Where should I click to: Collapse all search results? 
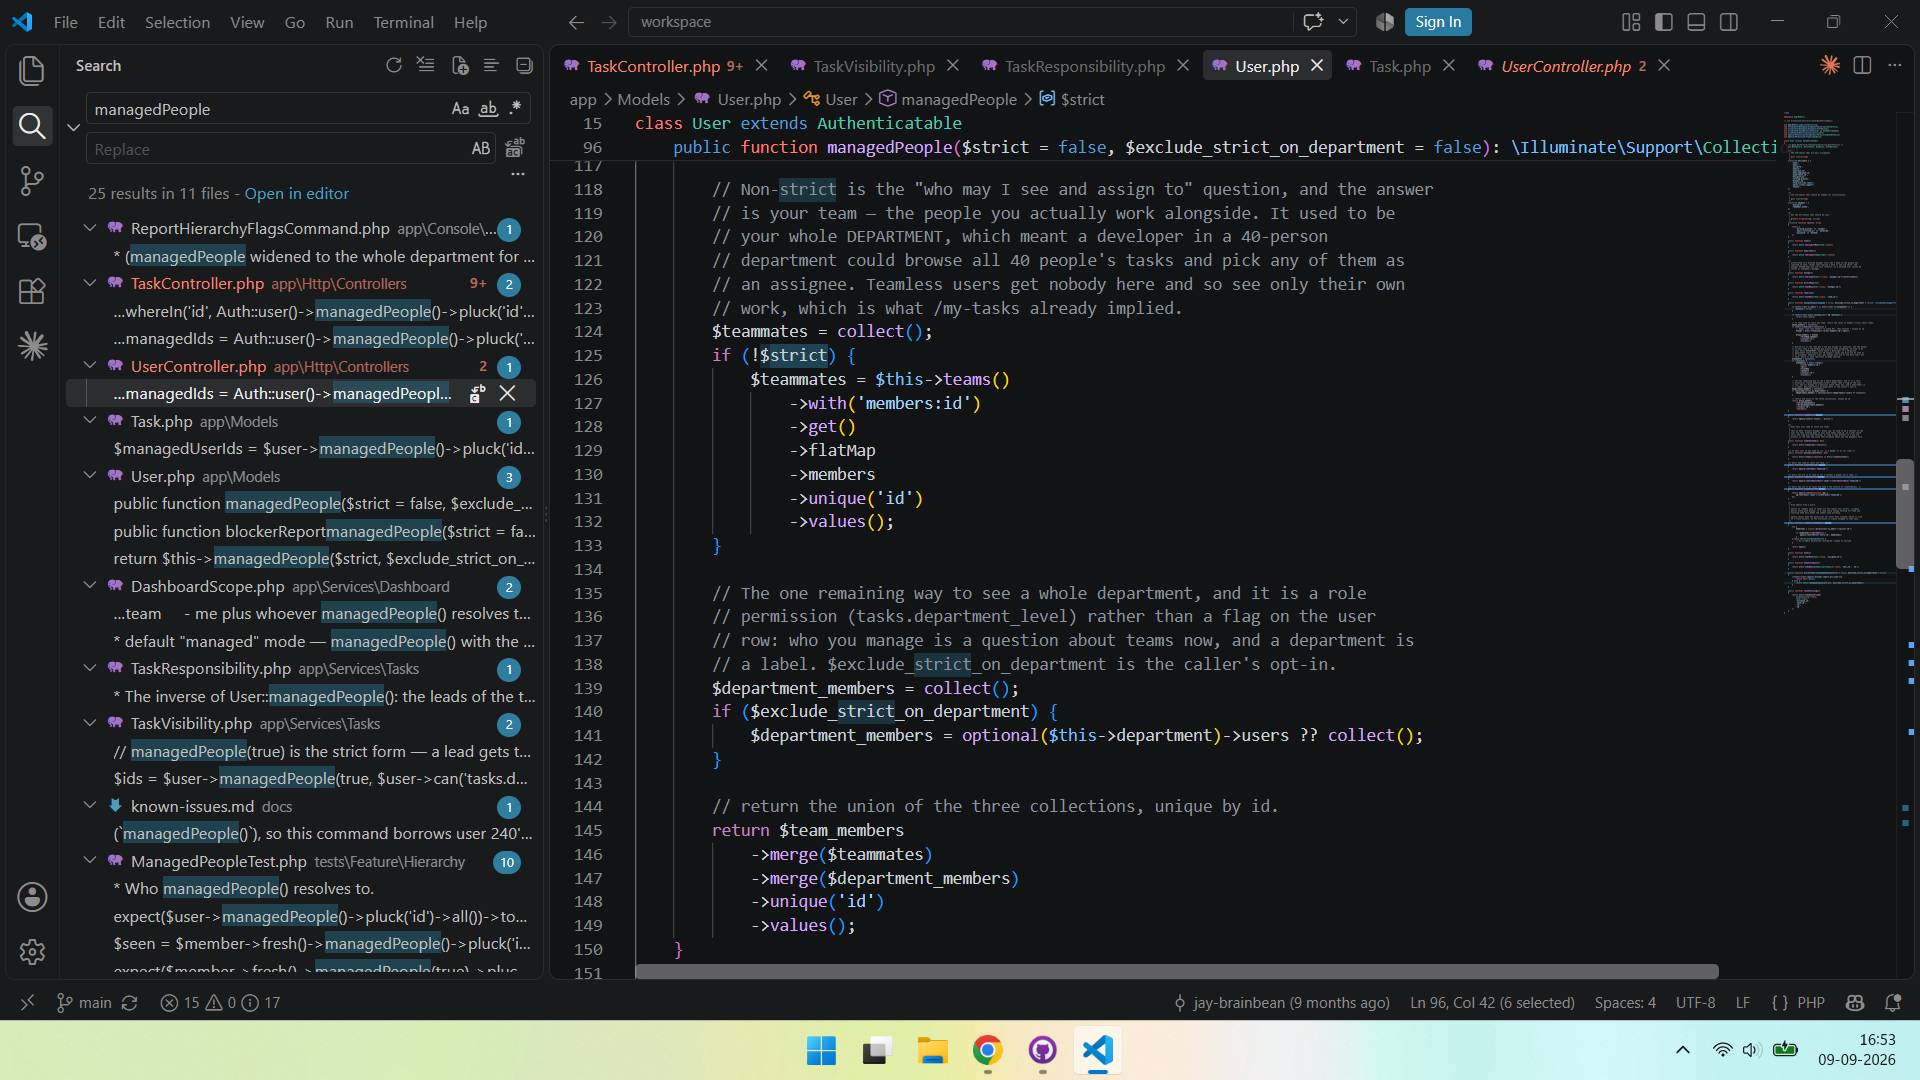pos(524,65)
